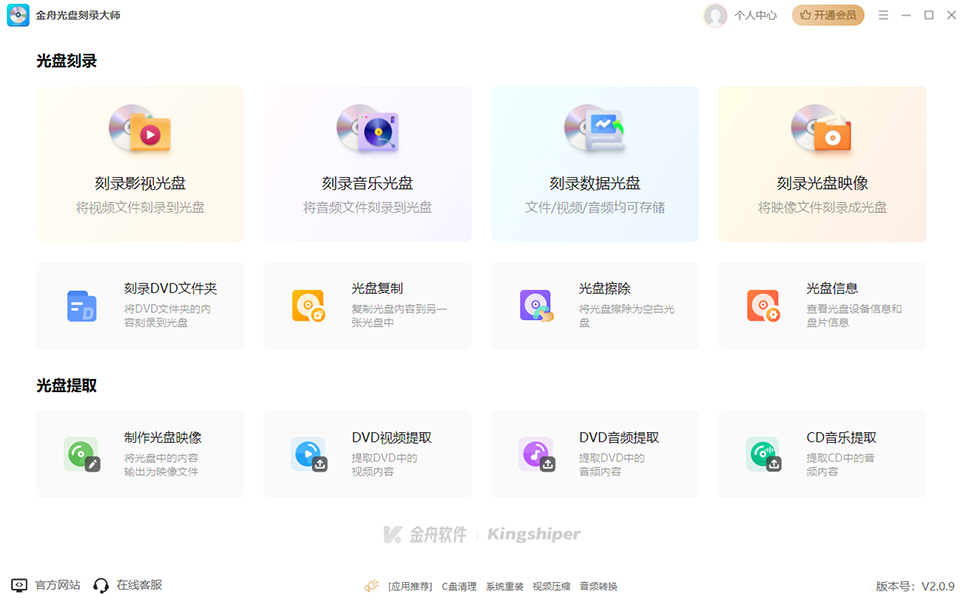Open the C盘清理 disk cleanup link
This screenshot has height=598, width=960.
tap(458, 585)
